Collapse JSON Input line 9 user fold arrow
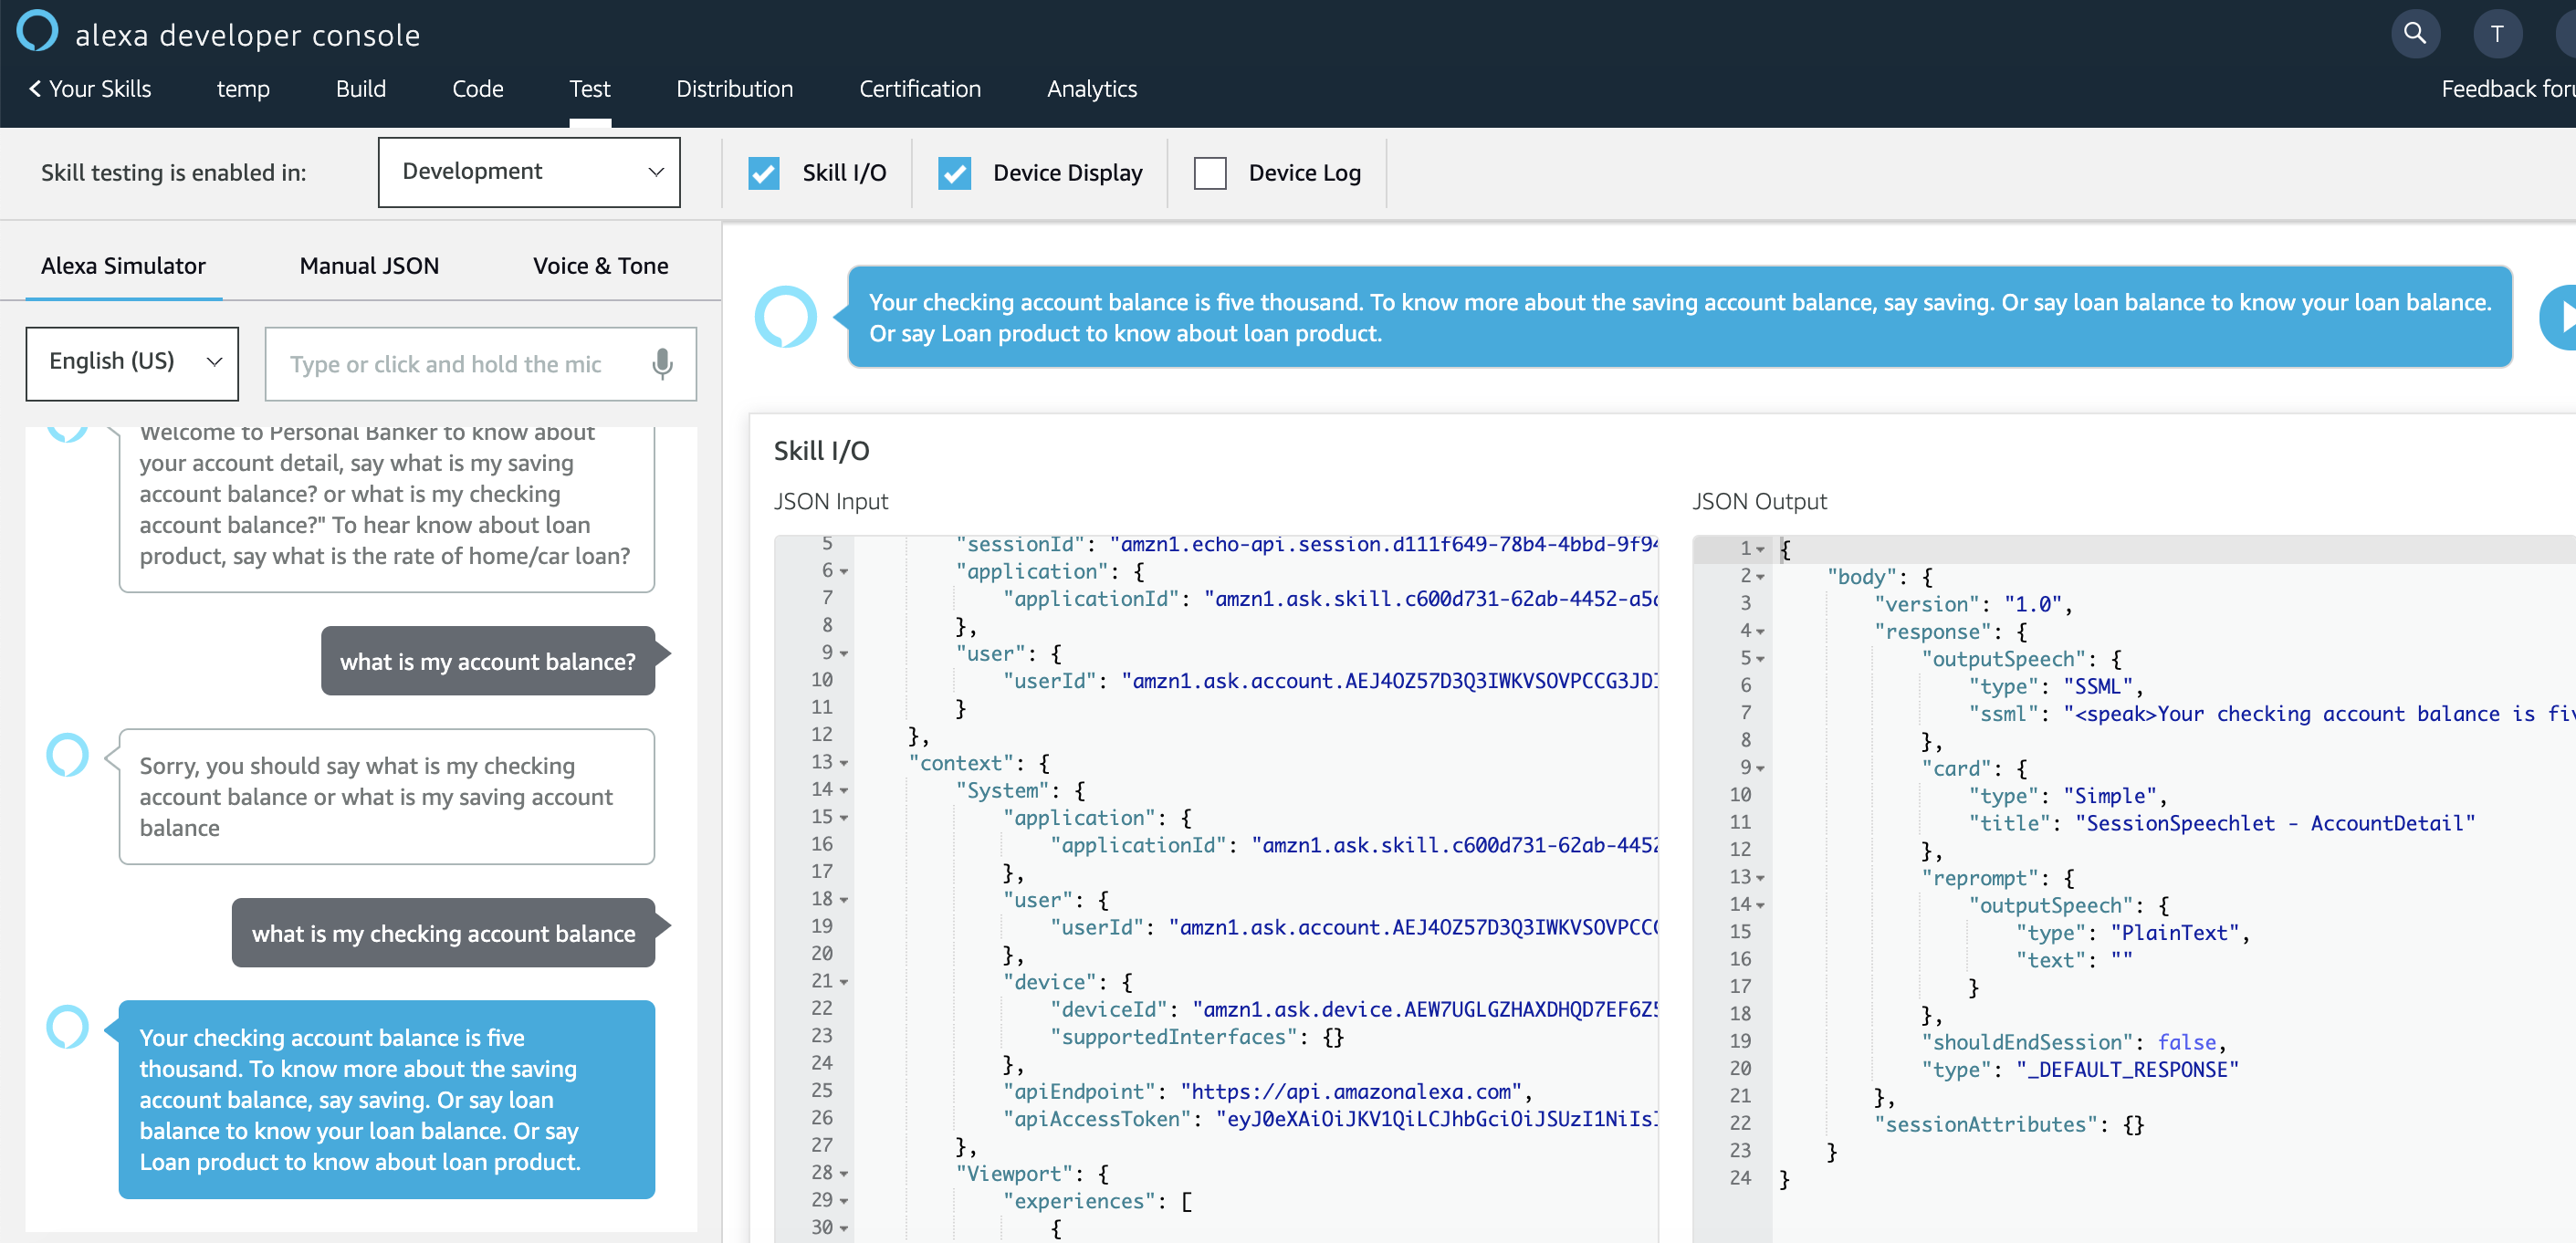 (x=844, y=653)
